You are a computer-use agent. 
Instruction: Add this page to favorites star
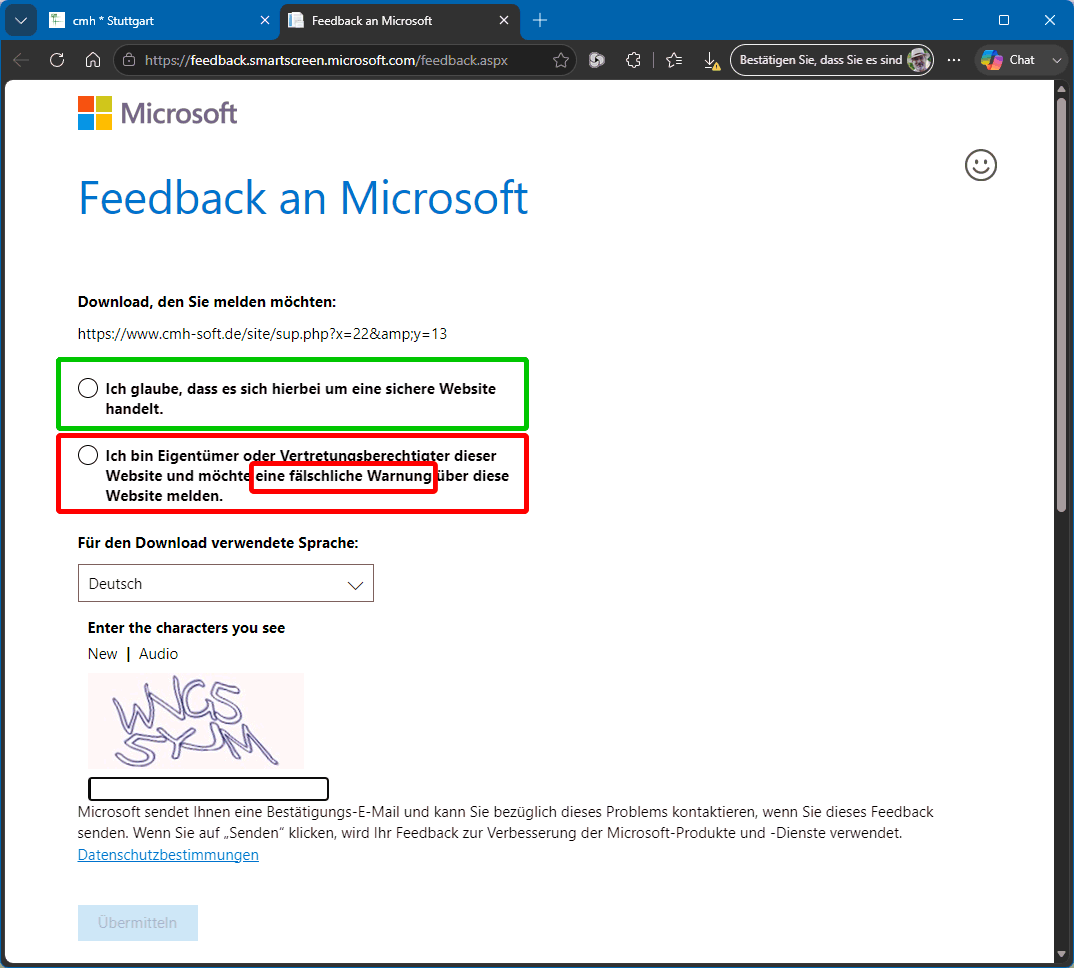coord(561,60)
